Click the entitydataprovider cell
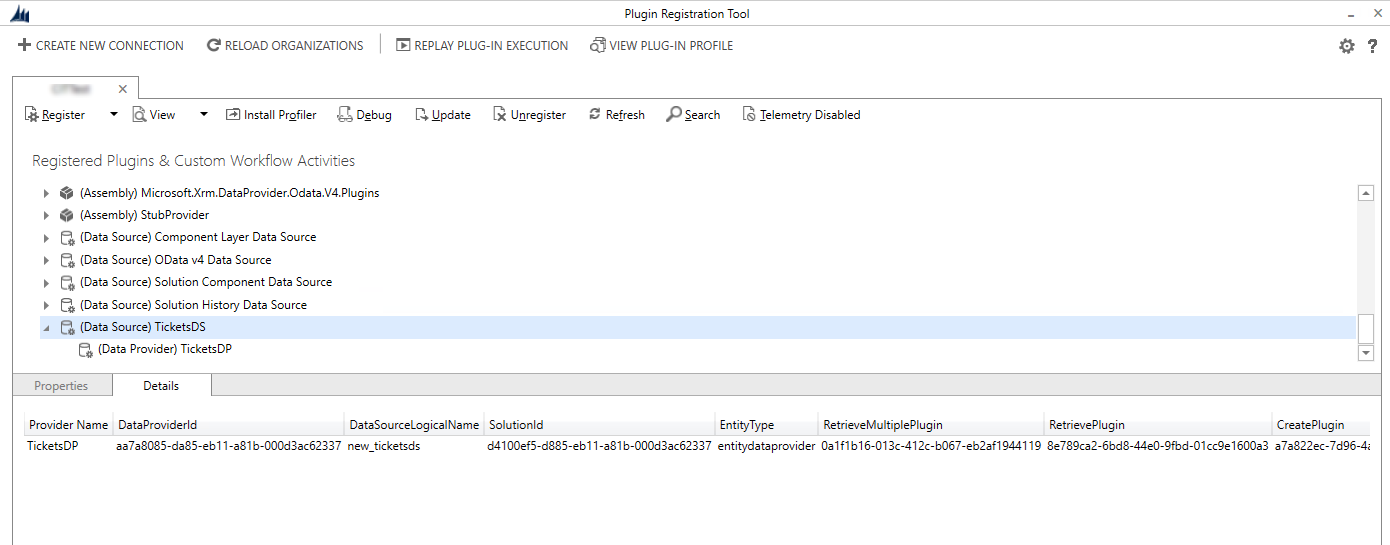This screenshot has width=1390, height=545. 767,446
